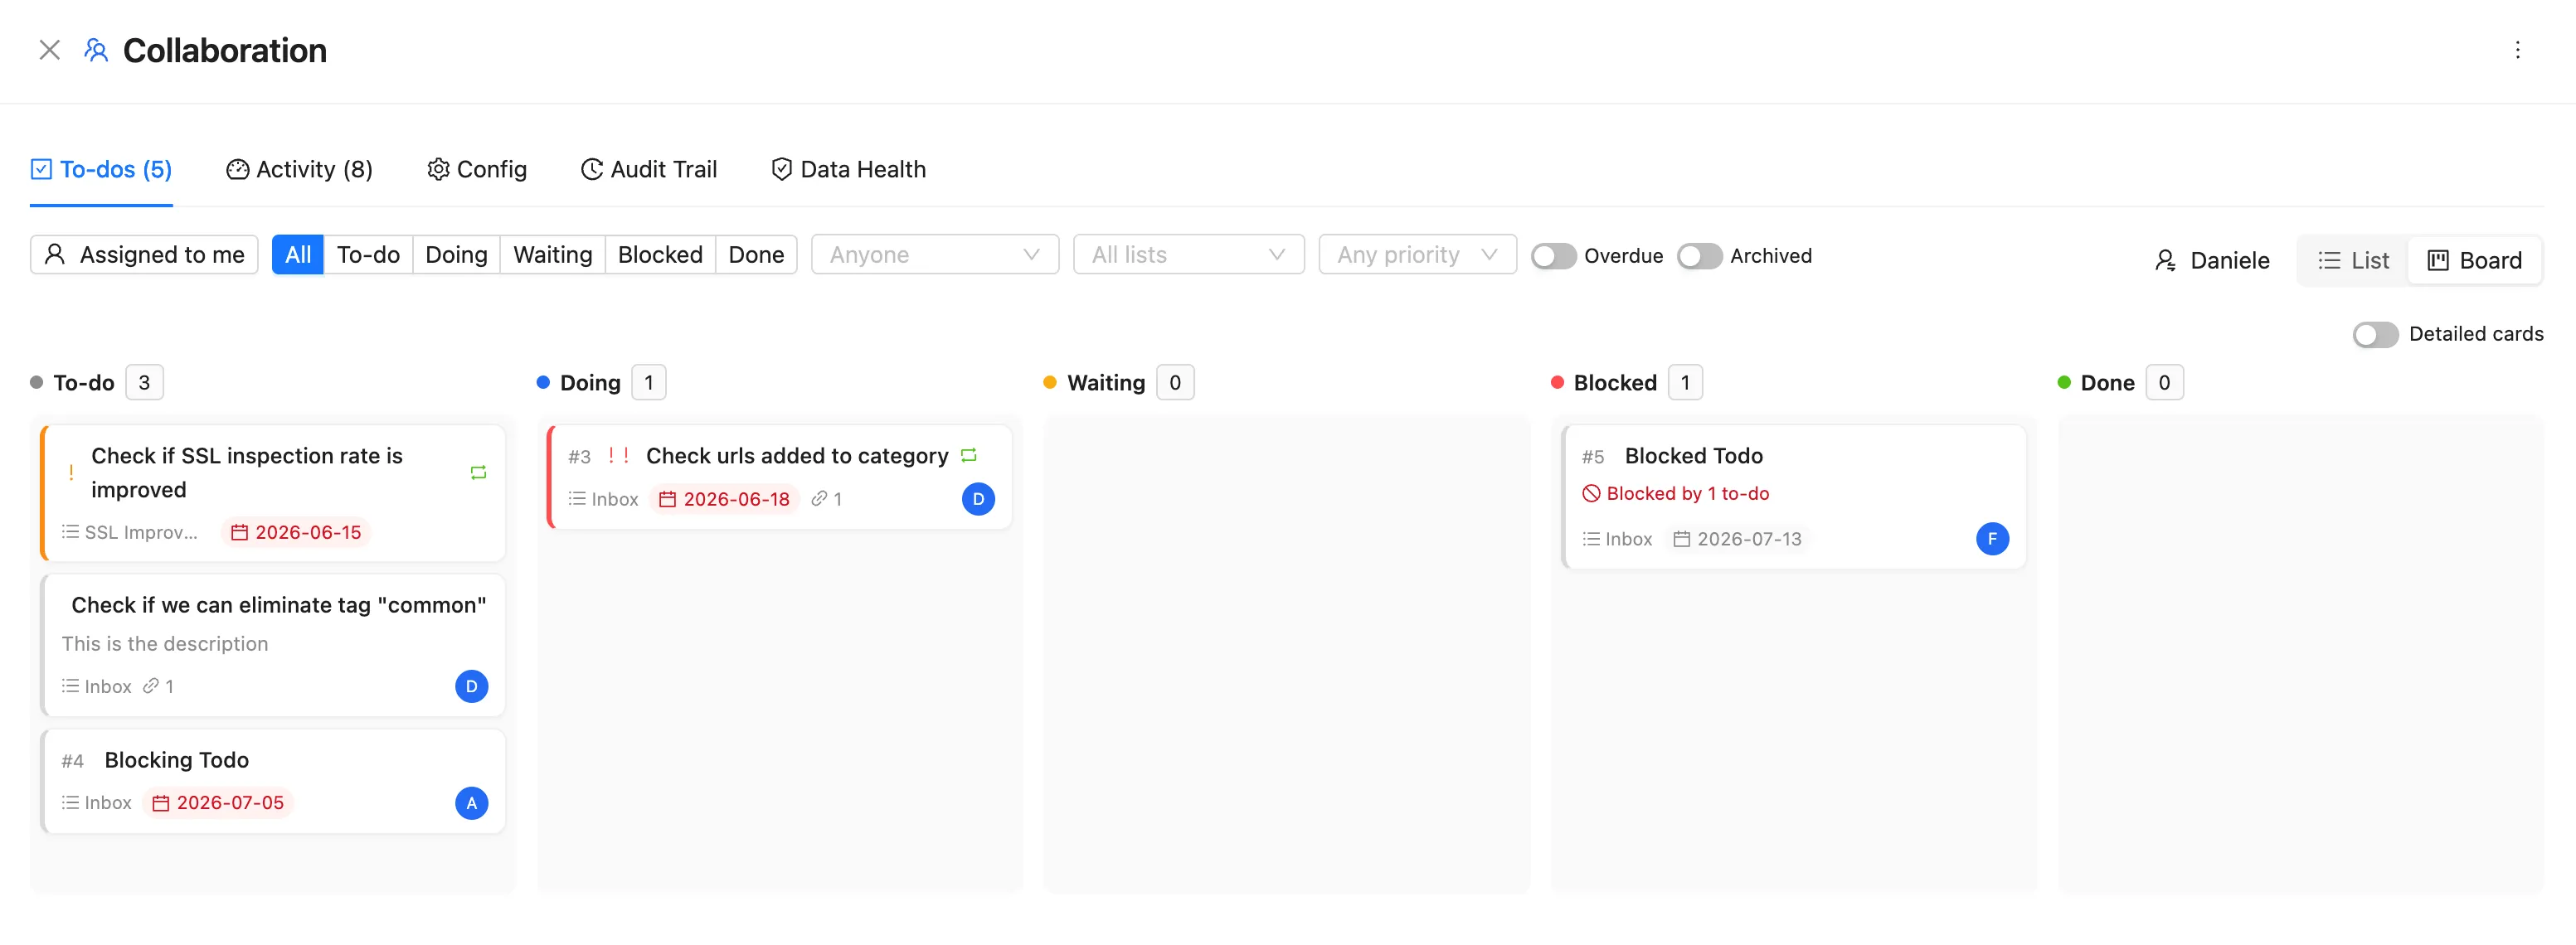Image resolution: width=2576 pixels, height=945 pixels.
Task: Open the To-dos (5) tab
Action: pos(101,169)
